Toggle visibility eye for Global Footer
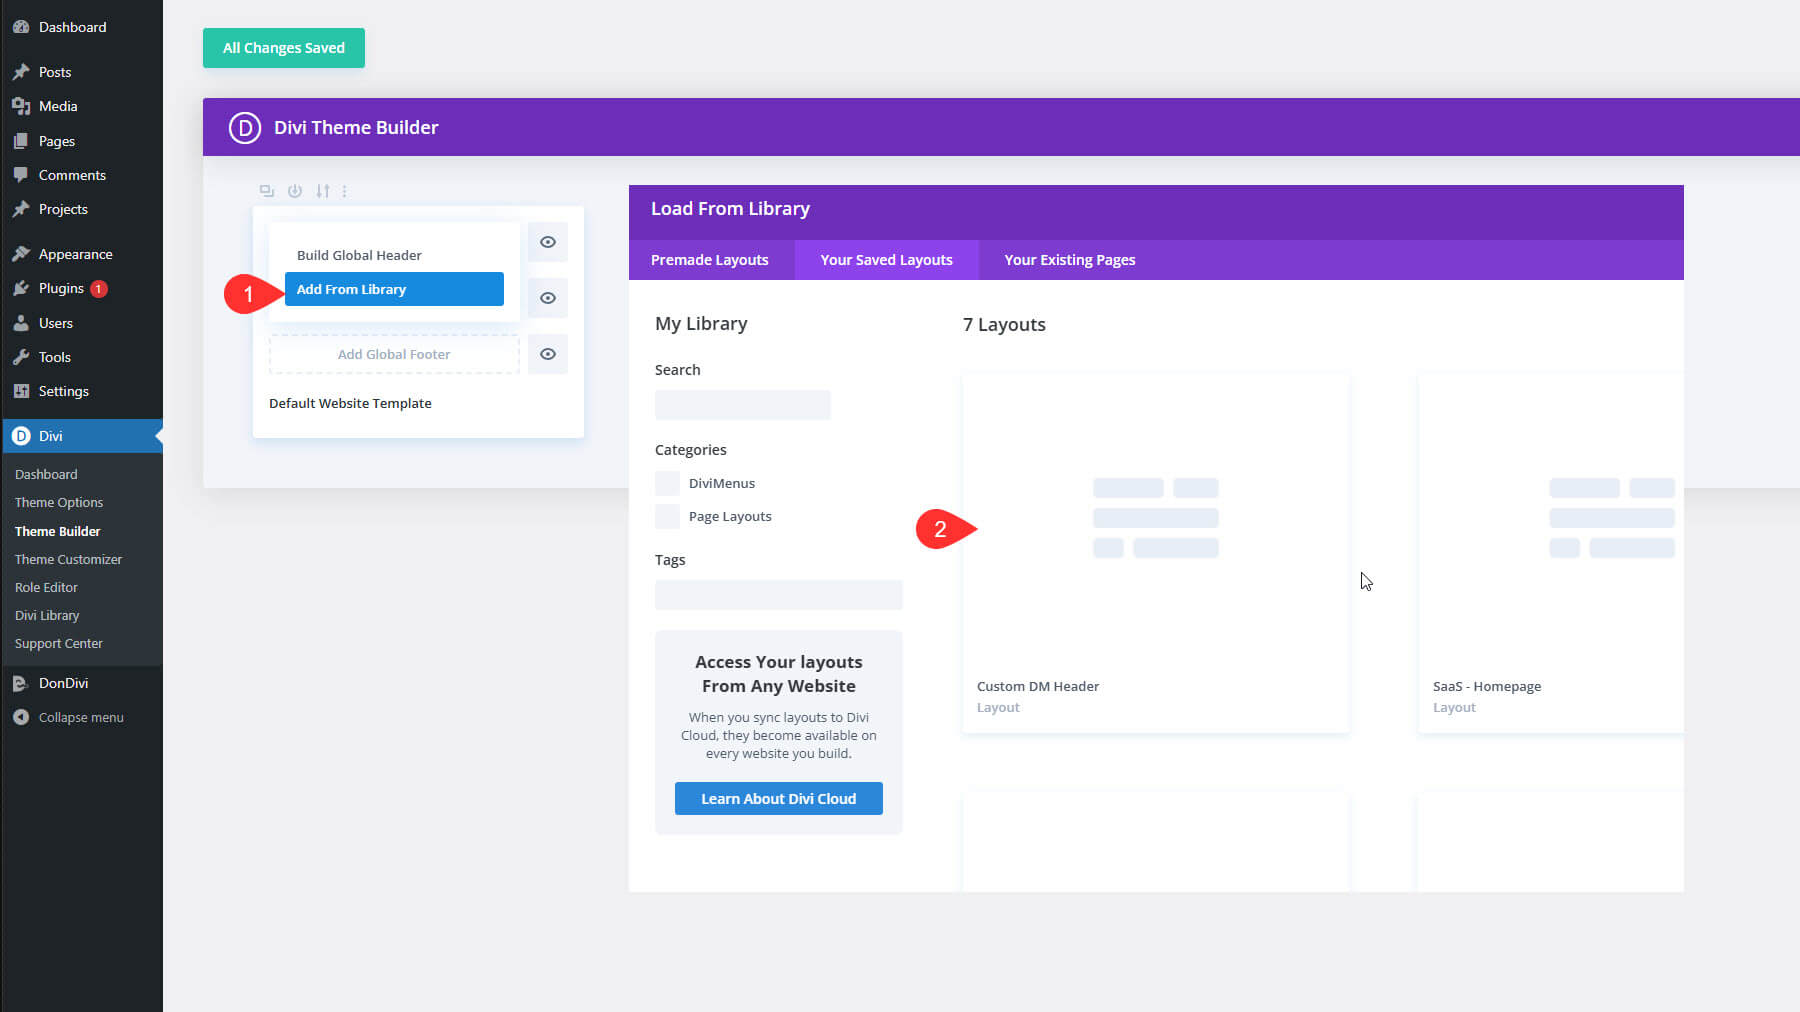1800x1012 pixels. 548,354
